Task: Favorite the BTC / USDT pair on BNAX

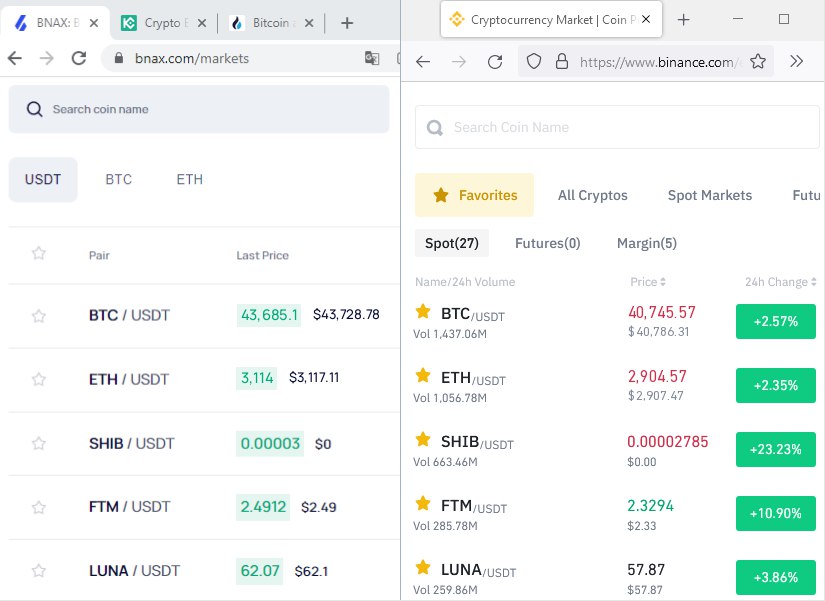Action: (38, 316)
